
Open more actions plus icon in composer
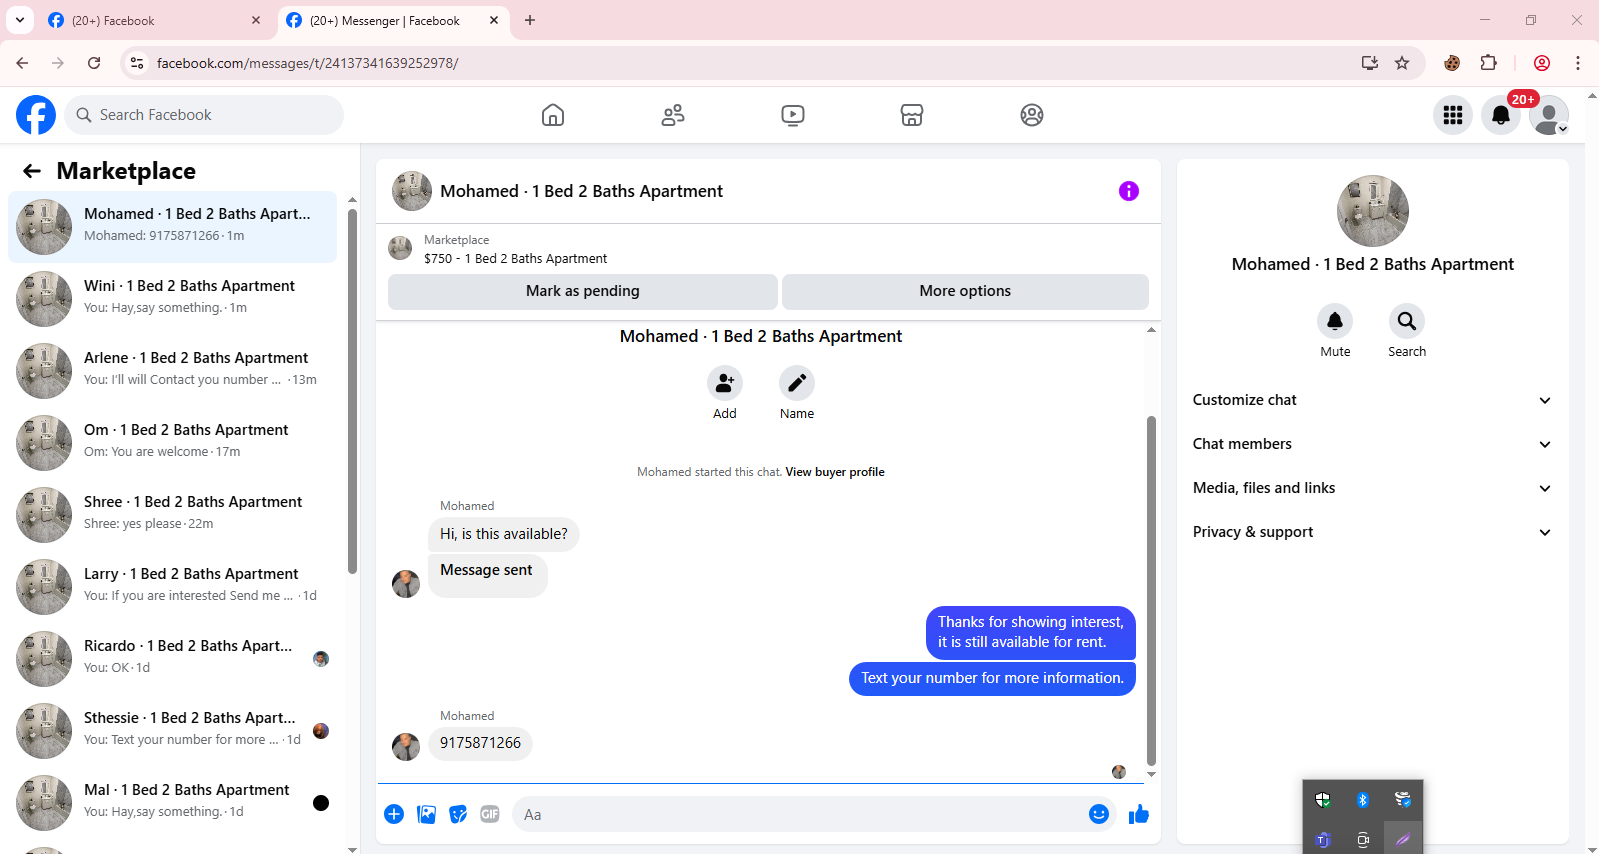coord(394,814)
